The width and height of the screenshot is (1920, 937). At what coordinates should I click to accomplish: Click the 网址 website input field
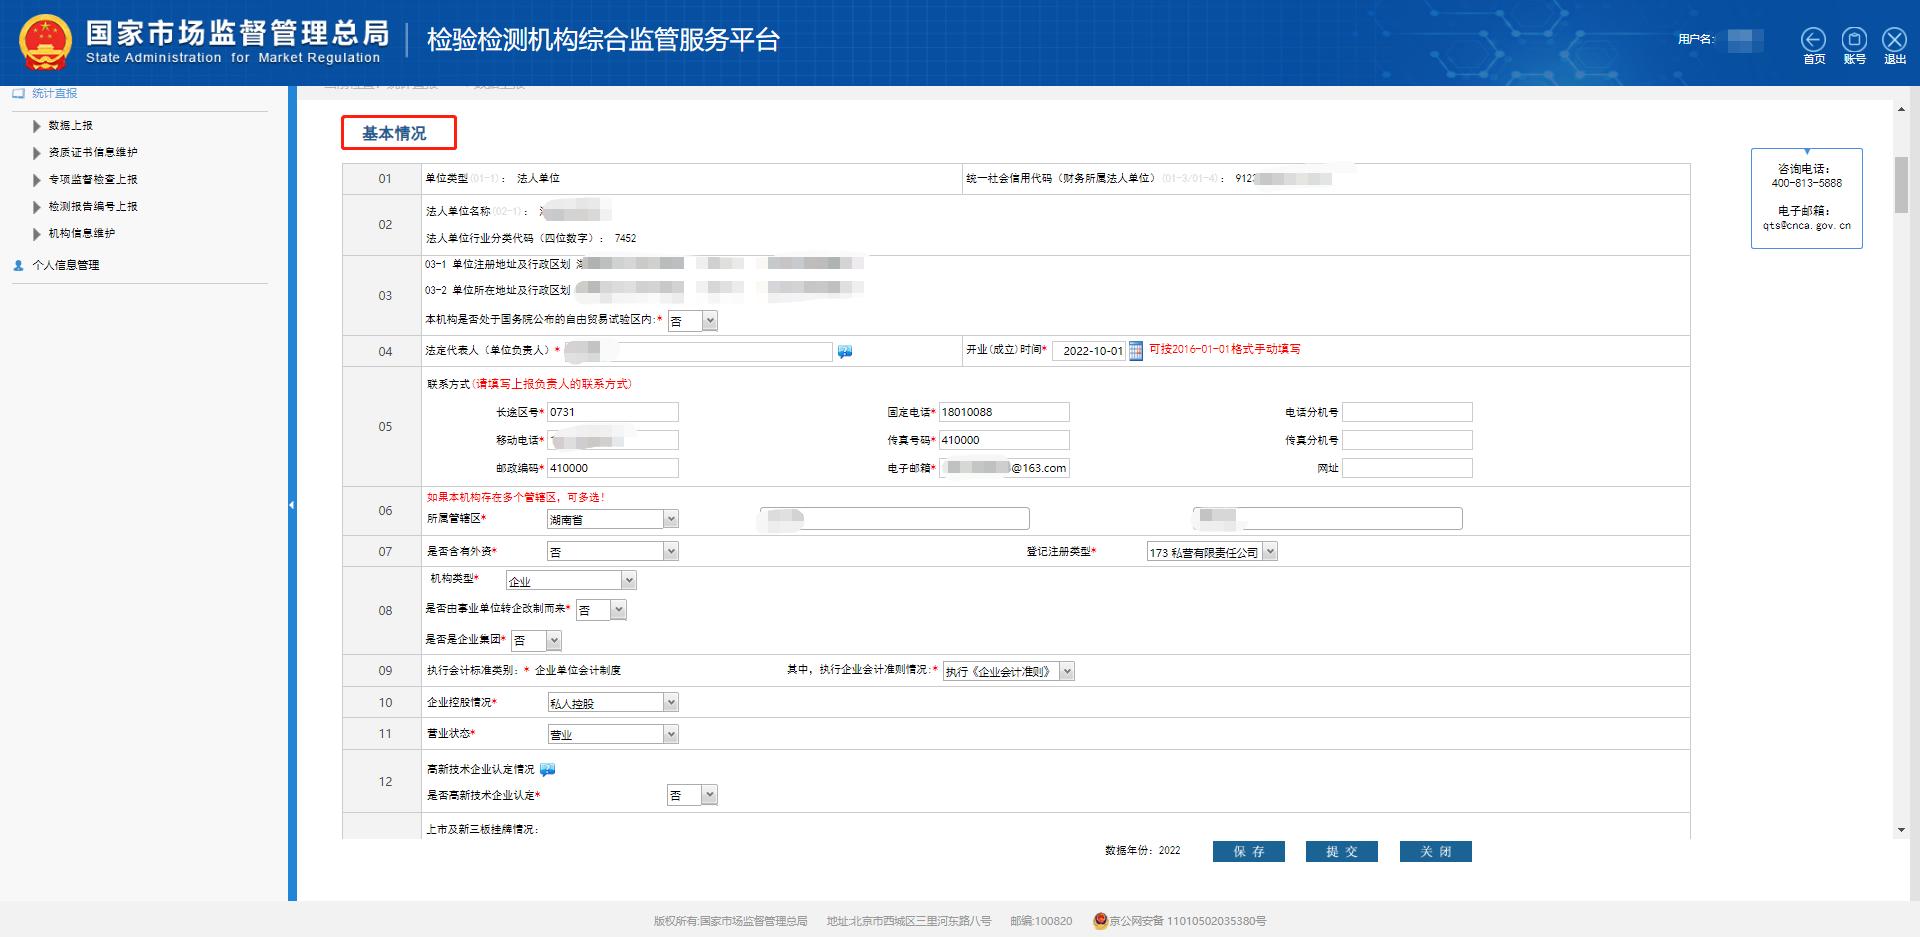[1407, 467]
